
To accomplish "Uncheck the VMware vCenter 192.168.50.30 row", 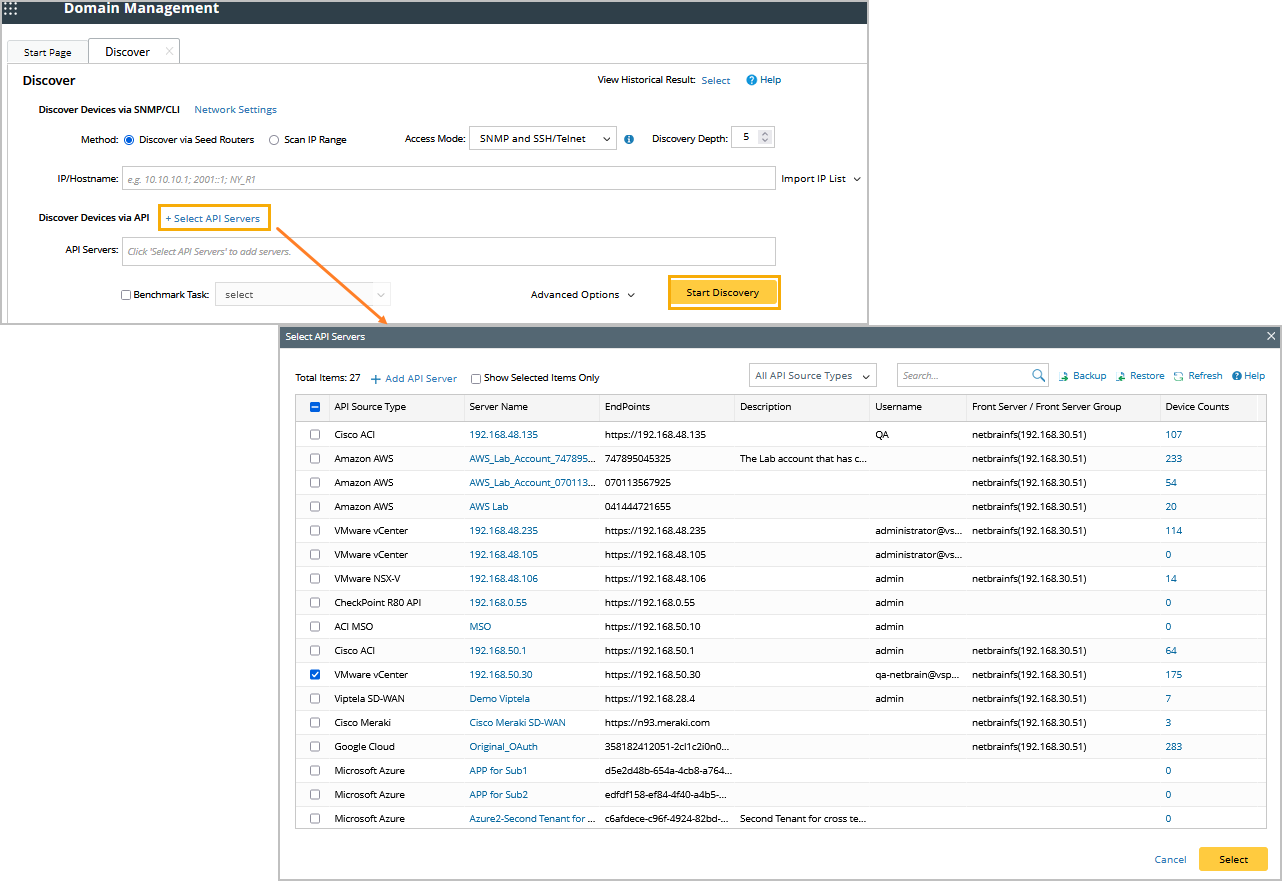I will pos(315,675).
